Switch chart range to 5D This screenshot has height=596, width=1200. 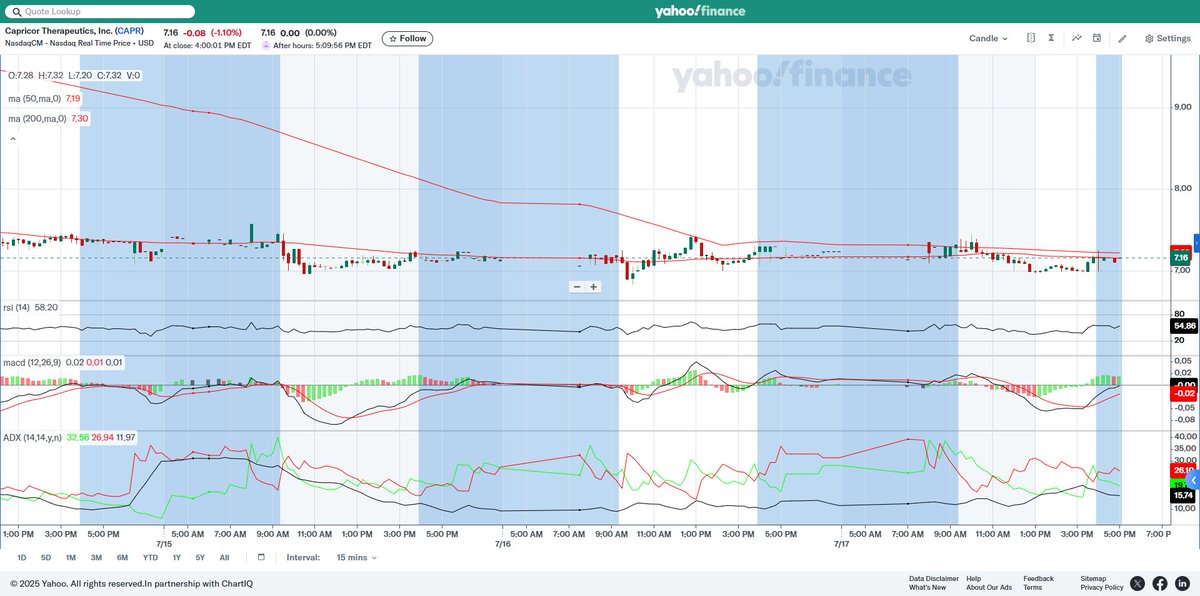[x=46, y=557]
